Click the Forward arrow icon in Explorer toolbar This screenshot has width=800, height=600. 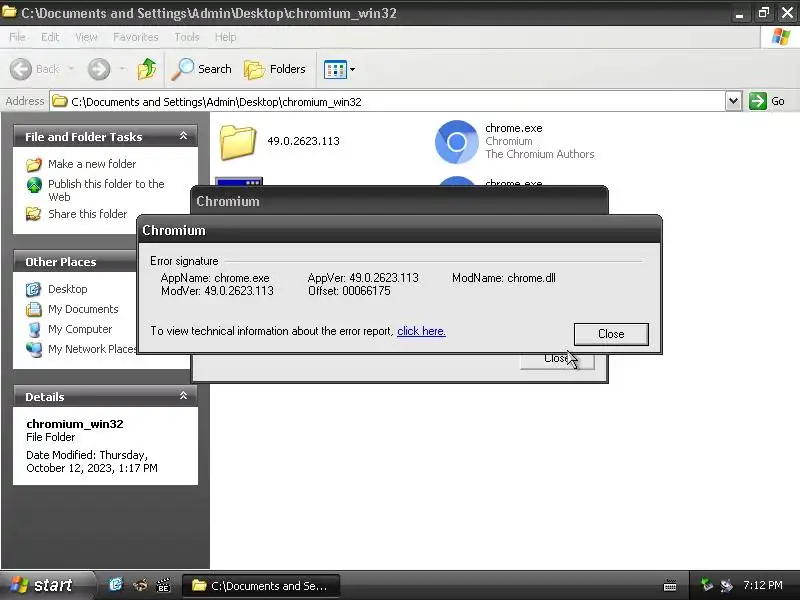98,69
